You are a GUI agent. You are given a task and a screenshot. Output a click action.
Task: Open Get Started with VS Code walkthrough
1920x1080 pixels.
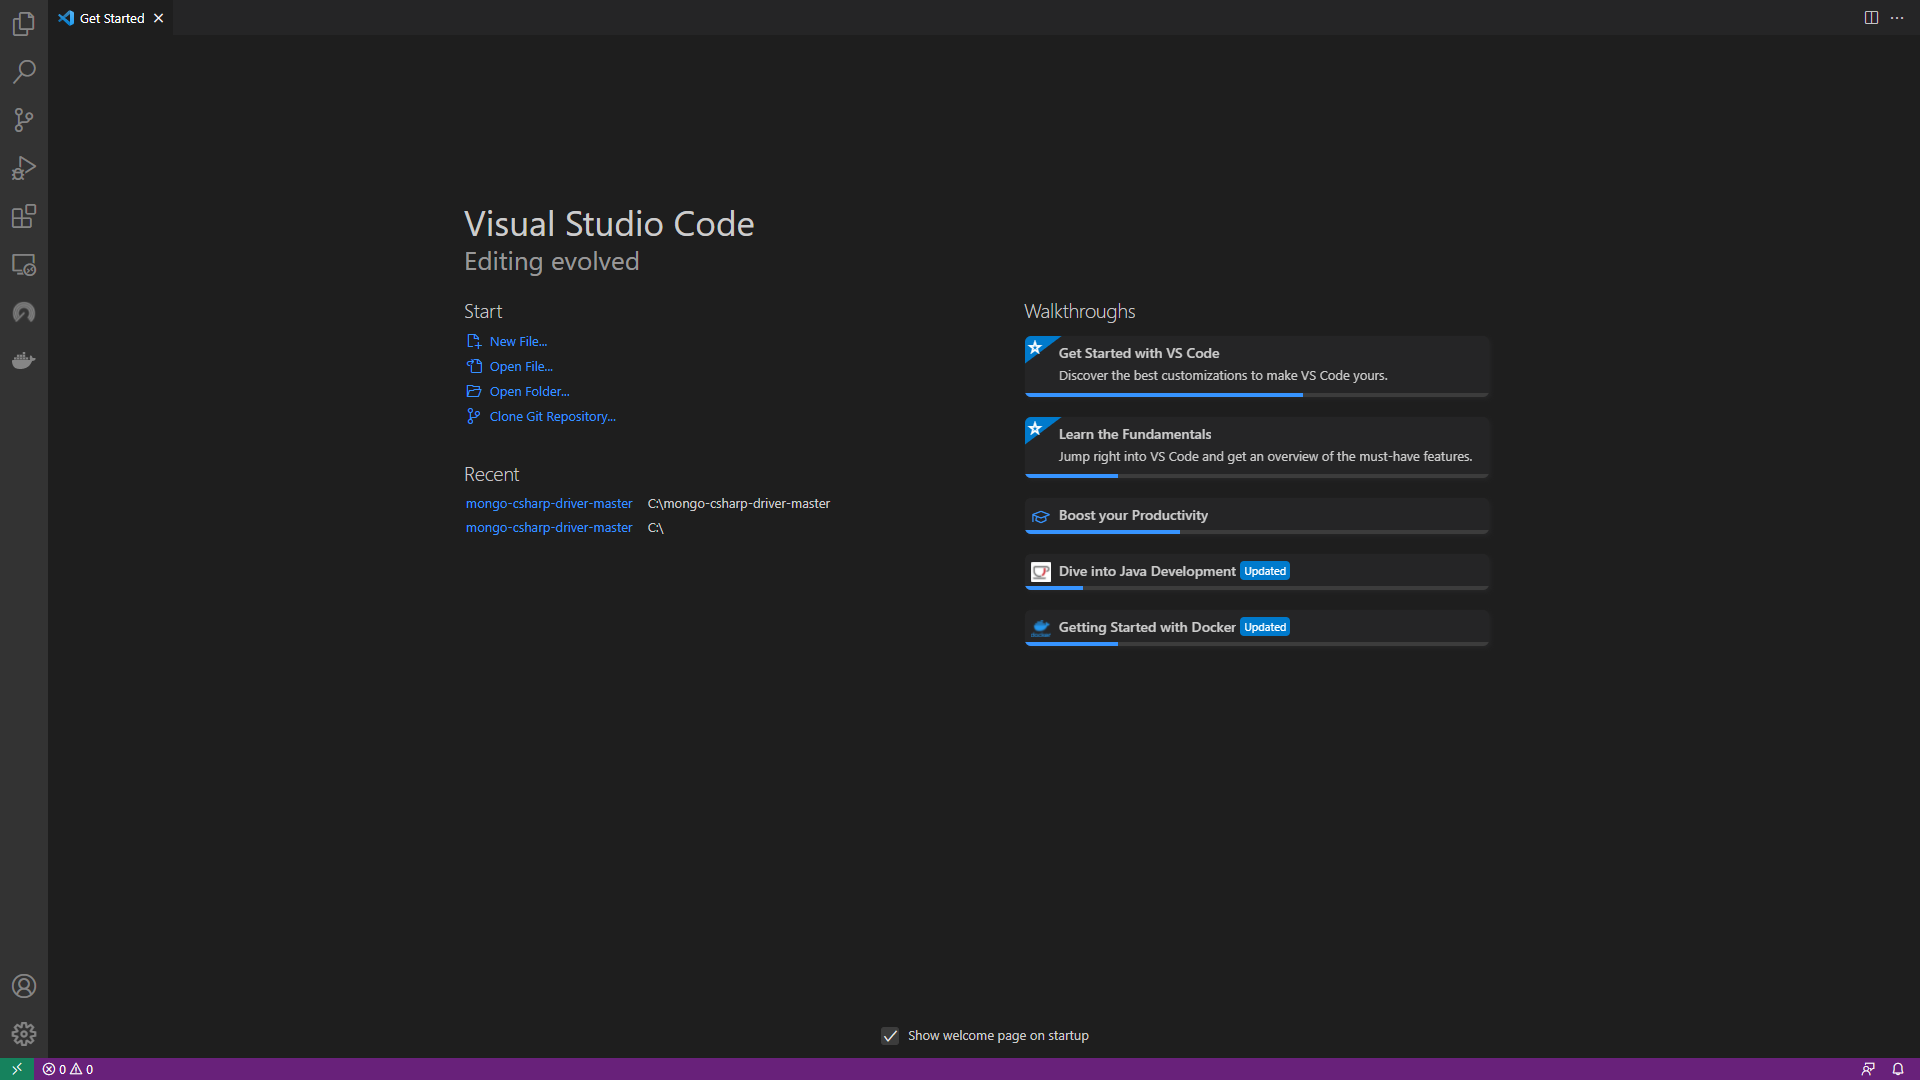[1257, 366]
